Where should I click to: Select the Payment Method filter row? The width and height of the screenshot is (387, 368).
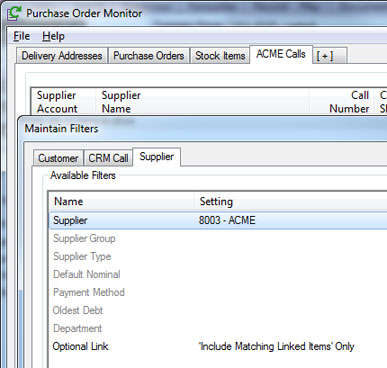coord(218,292)
